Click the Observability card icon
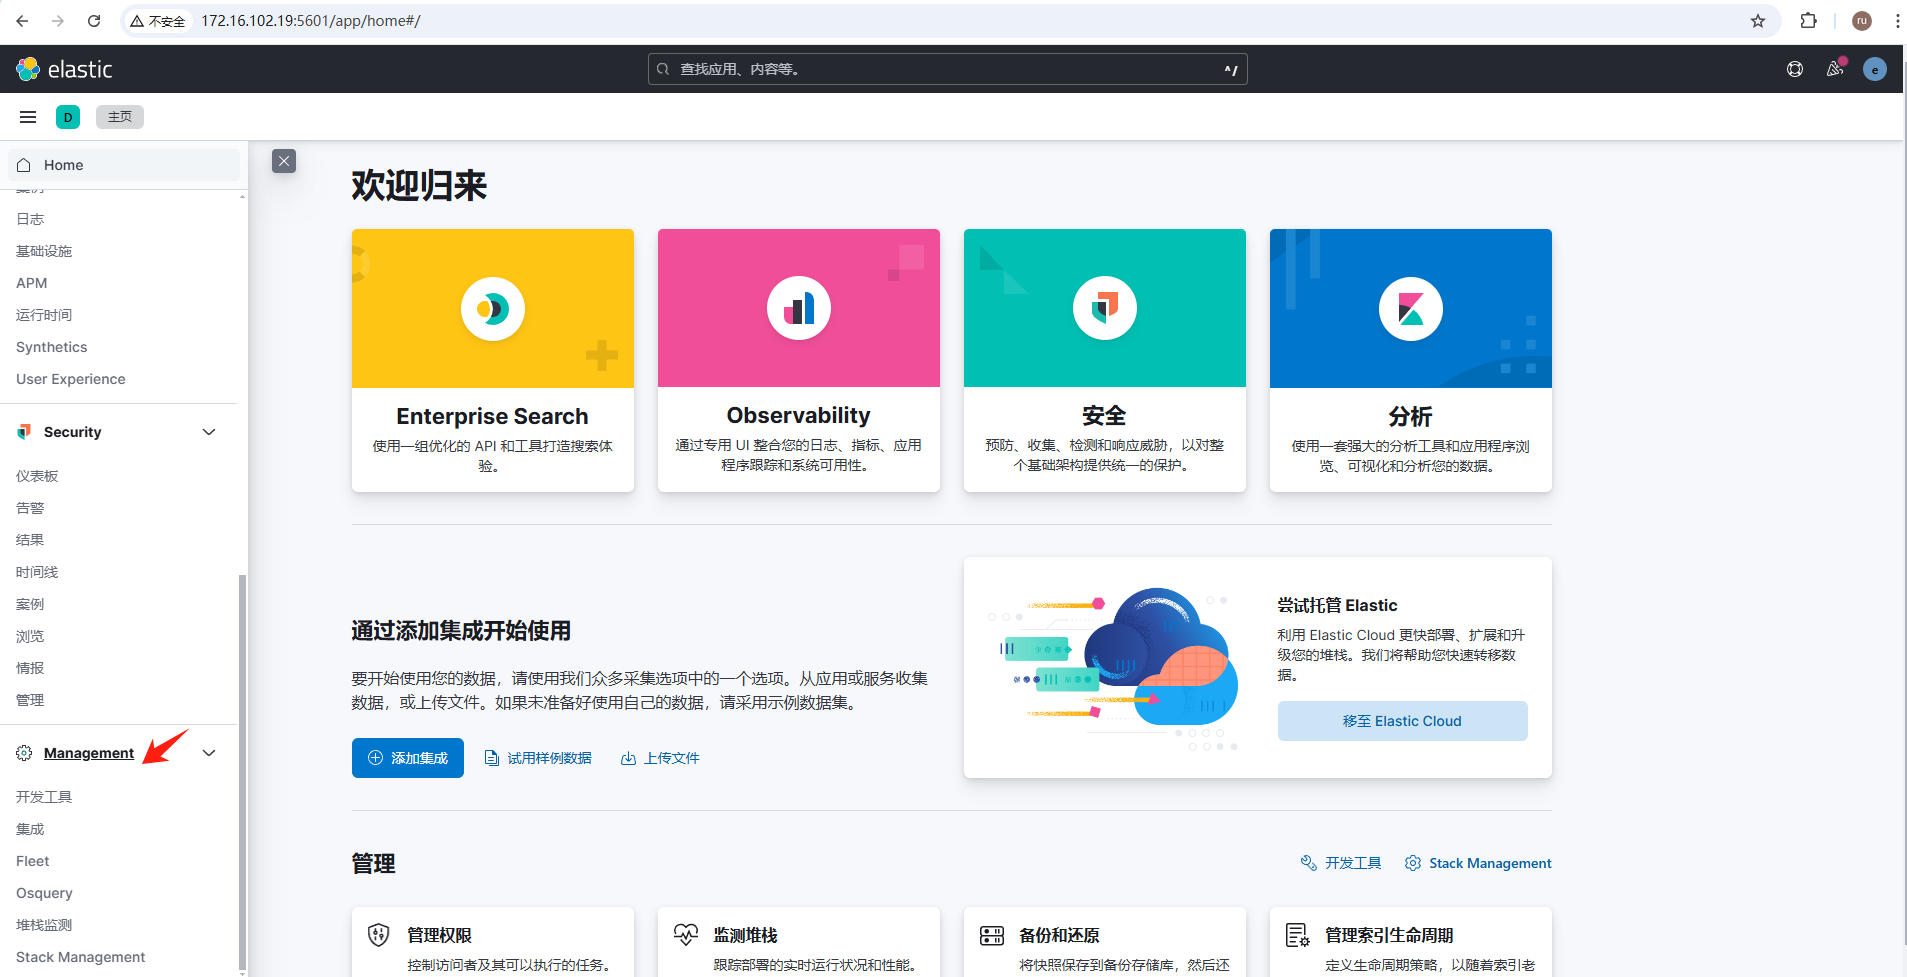 click(799, 308)
